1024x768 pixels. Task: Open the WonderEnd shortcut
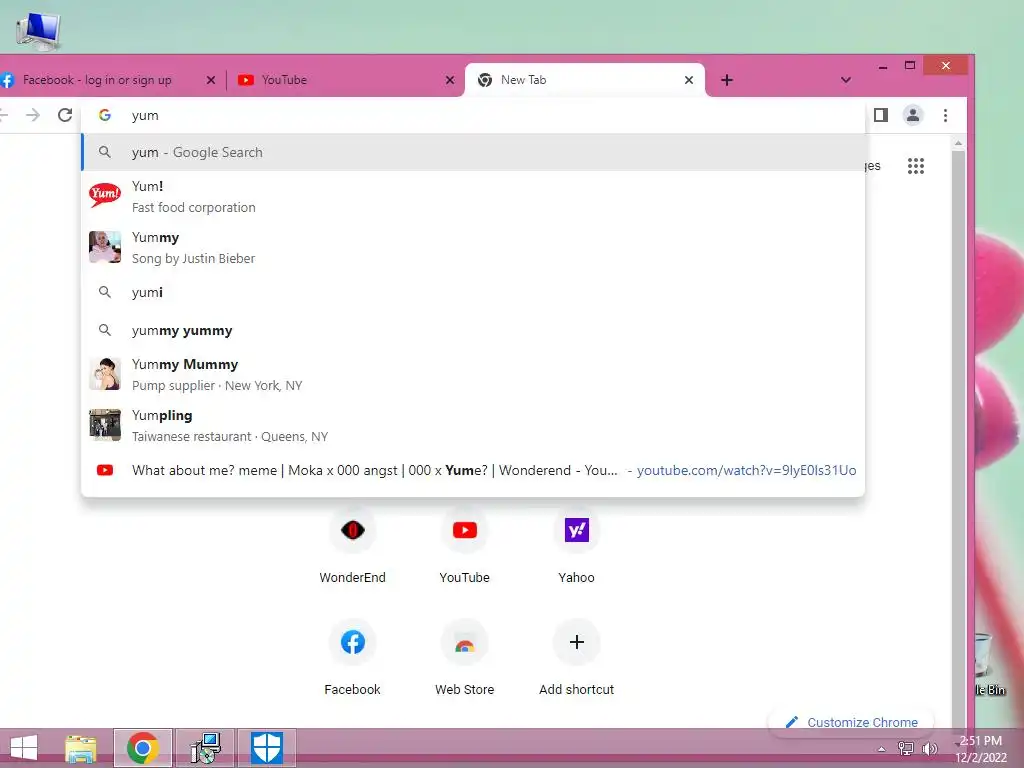(353, 545)
